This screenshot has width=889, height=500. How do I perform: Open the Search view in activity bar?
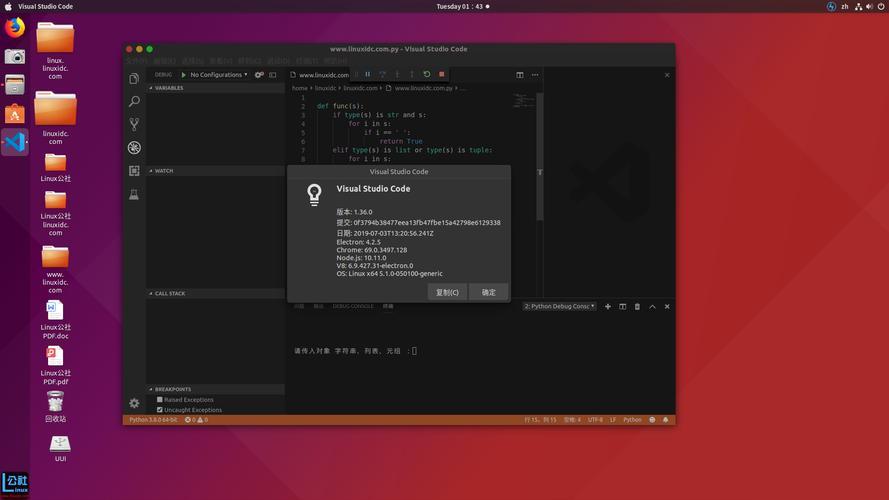tap(134, 101)
